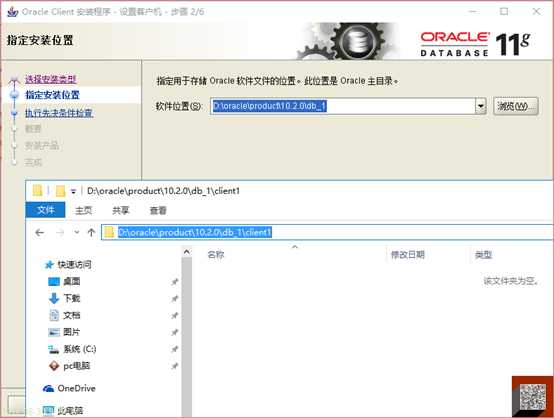Click the 桌面 desktop icon
Image resolution: width=554 pixels, height=418 pixels.
click(x=54, y=282)
